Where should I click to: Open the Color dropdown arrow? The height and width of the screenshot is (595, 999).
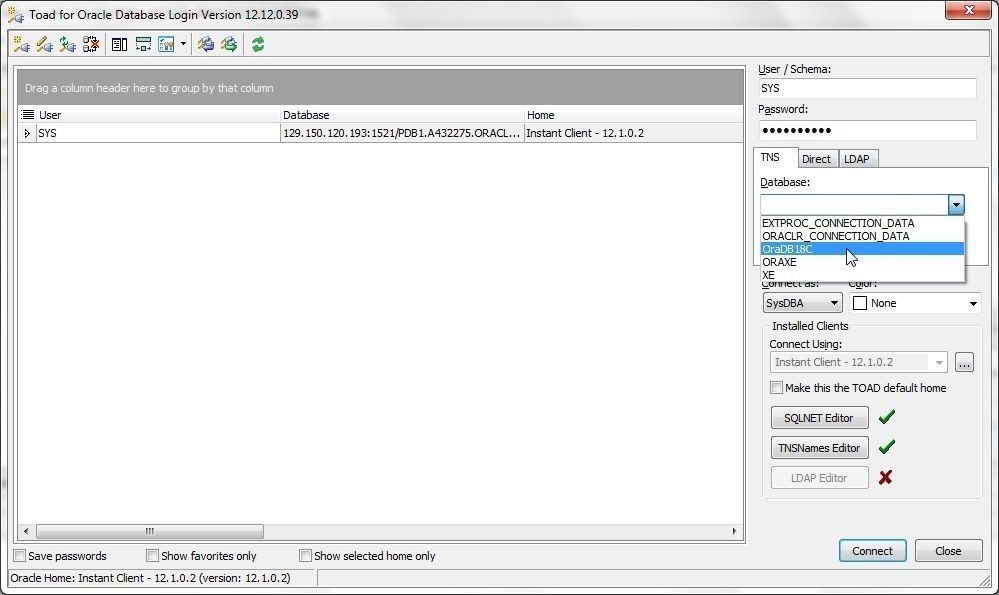coord(973,303)
